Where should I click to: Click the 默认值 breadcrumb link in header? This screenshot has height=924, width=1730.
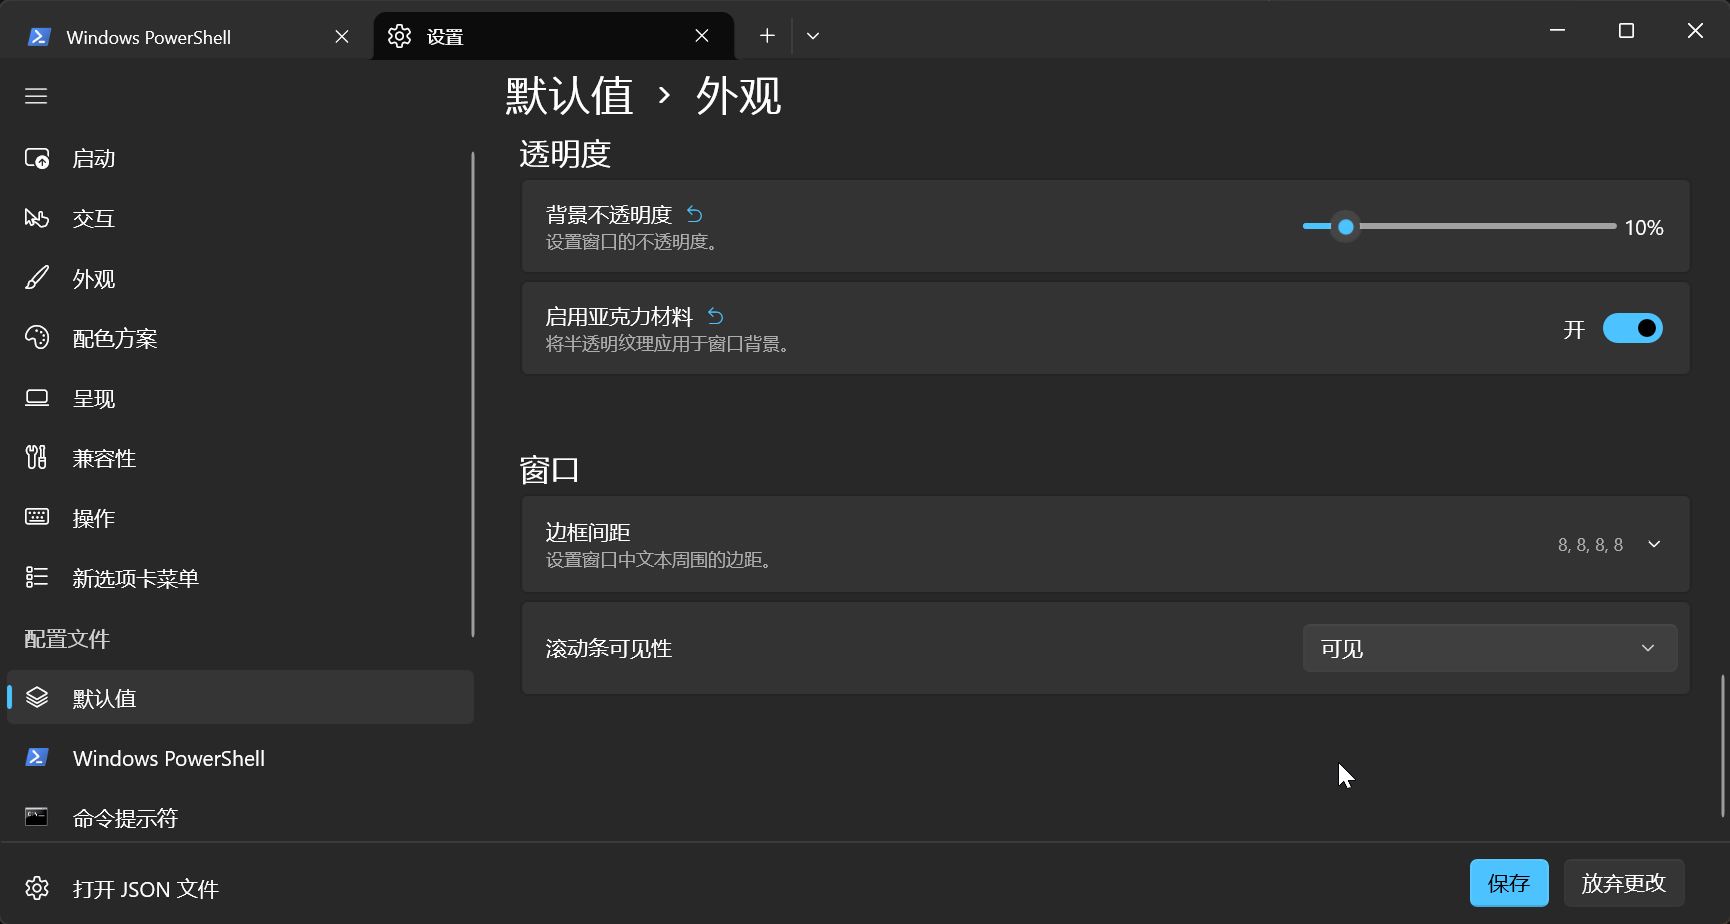[569, 97]
